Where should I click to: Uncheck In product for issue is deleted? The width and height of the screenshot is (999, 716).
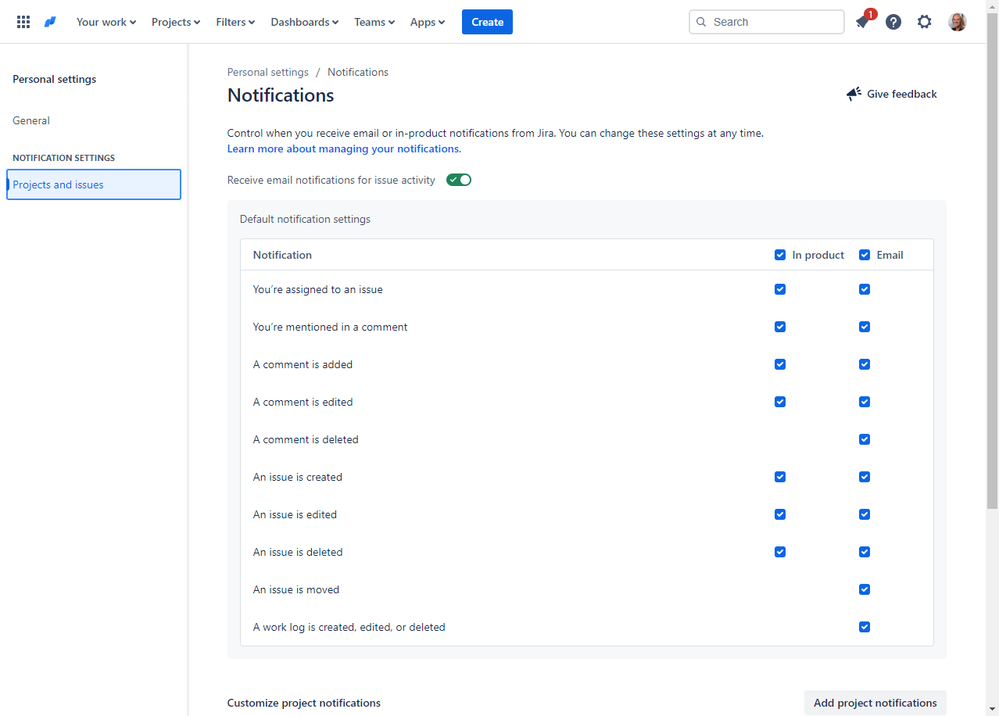(x=780, y=552)
